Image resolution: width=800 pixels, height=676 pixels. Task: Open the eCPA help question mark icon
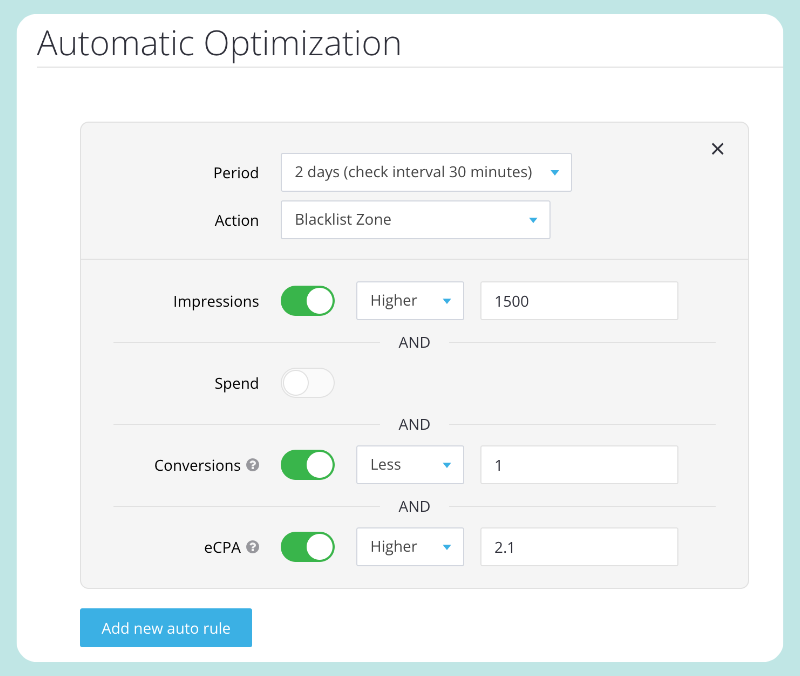pyautogui.click(x=253, y=547)
